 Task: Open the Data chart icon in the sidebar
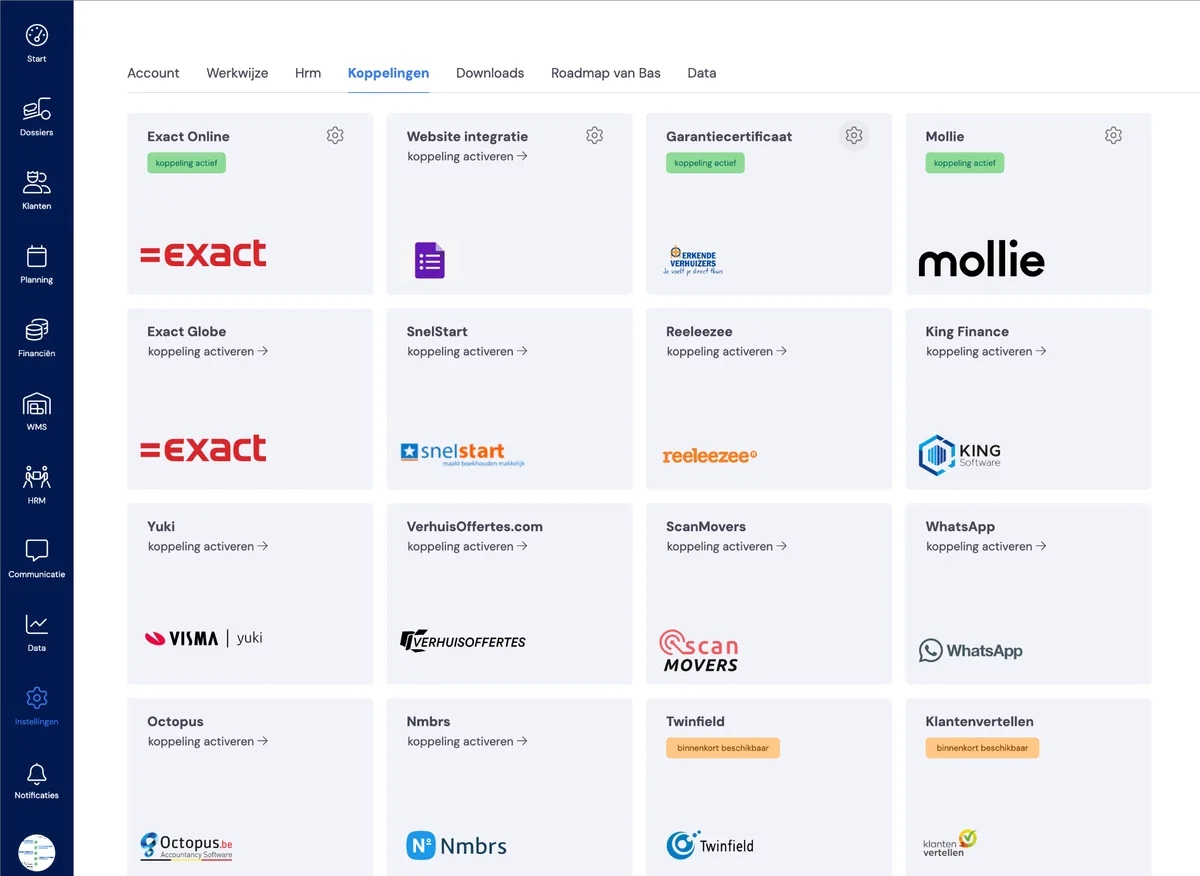[x=37, y=624]
